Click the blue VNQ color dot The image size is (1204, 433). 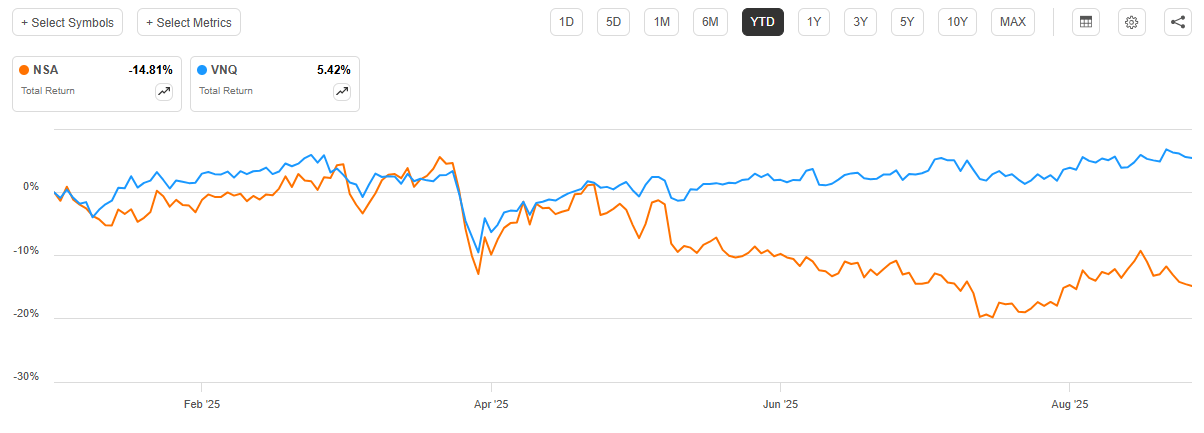[203, 70]
